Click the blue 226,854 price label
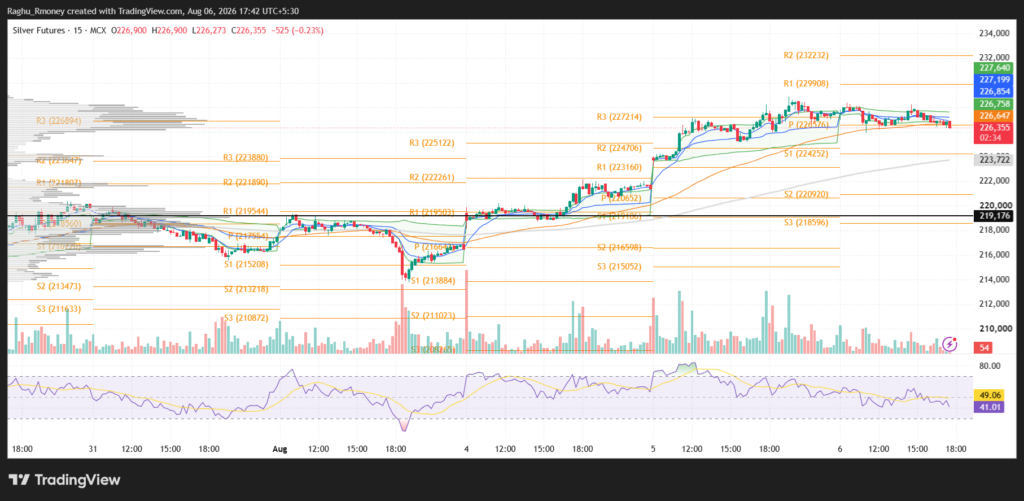 [993, 91]
